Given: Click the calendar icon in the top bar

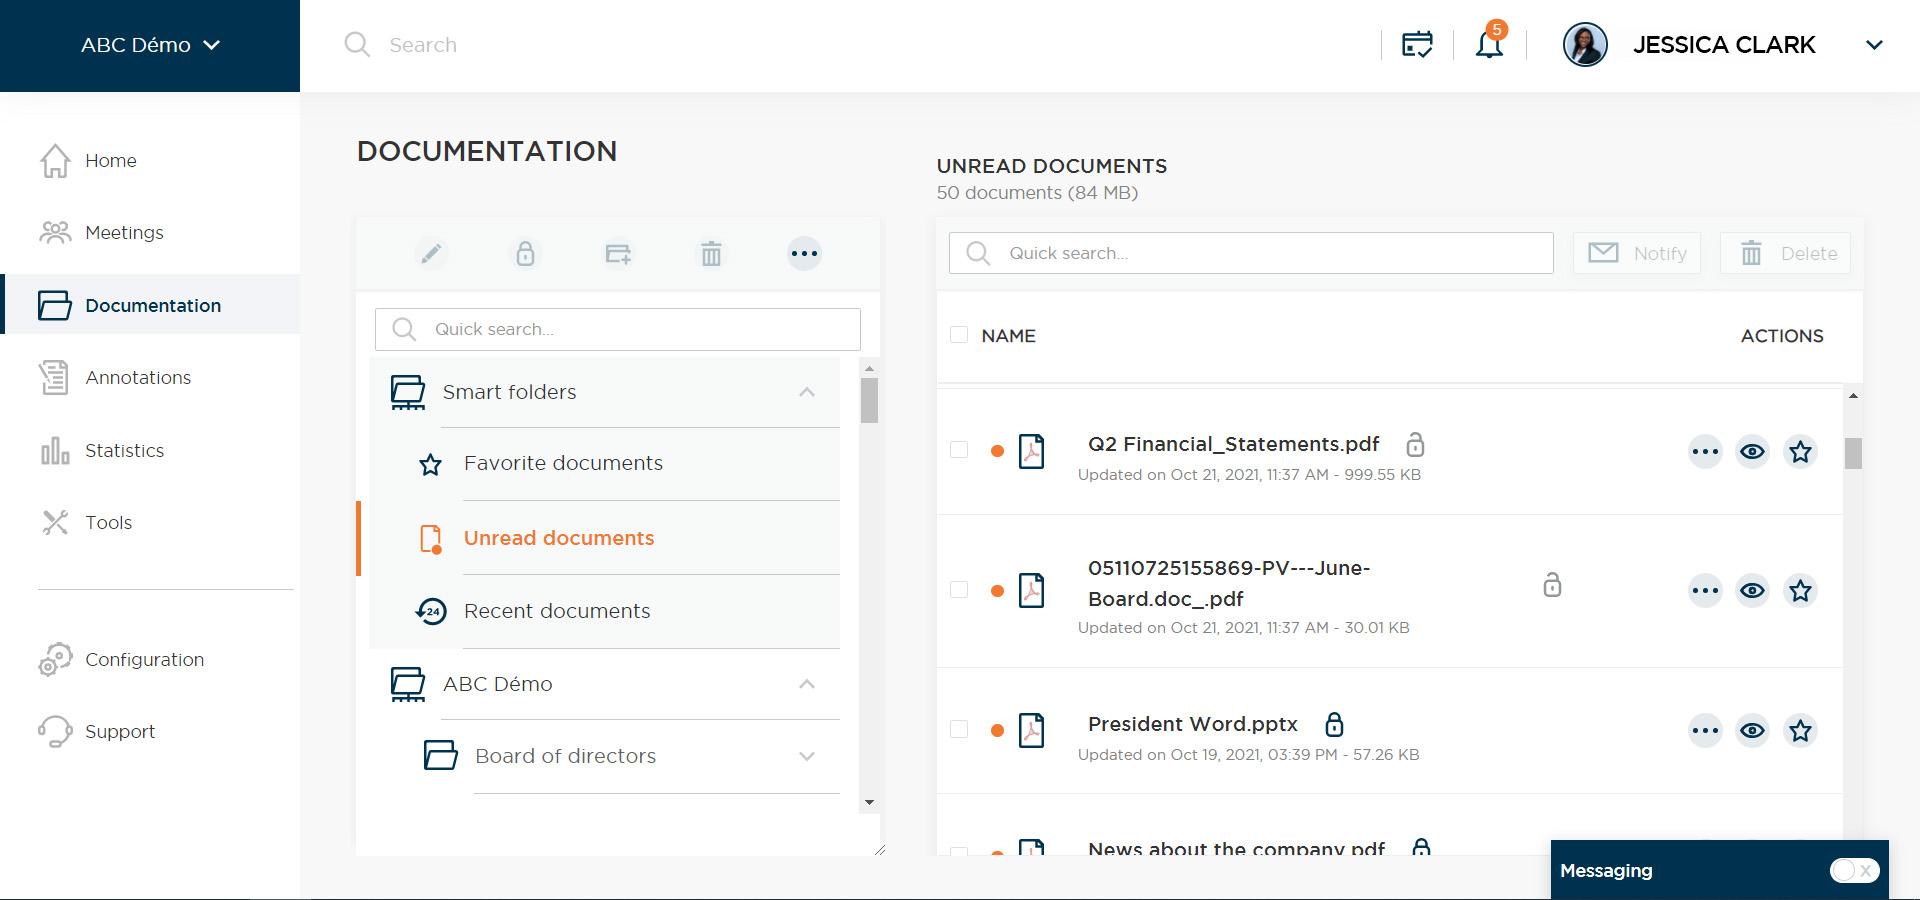Looking at the screenshot, I should [x=1416, y=45].
